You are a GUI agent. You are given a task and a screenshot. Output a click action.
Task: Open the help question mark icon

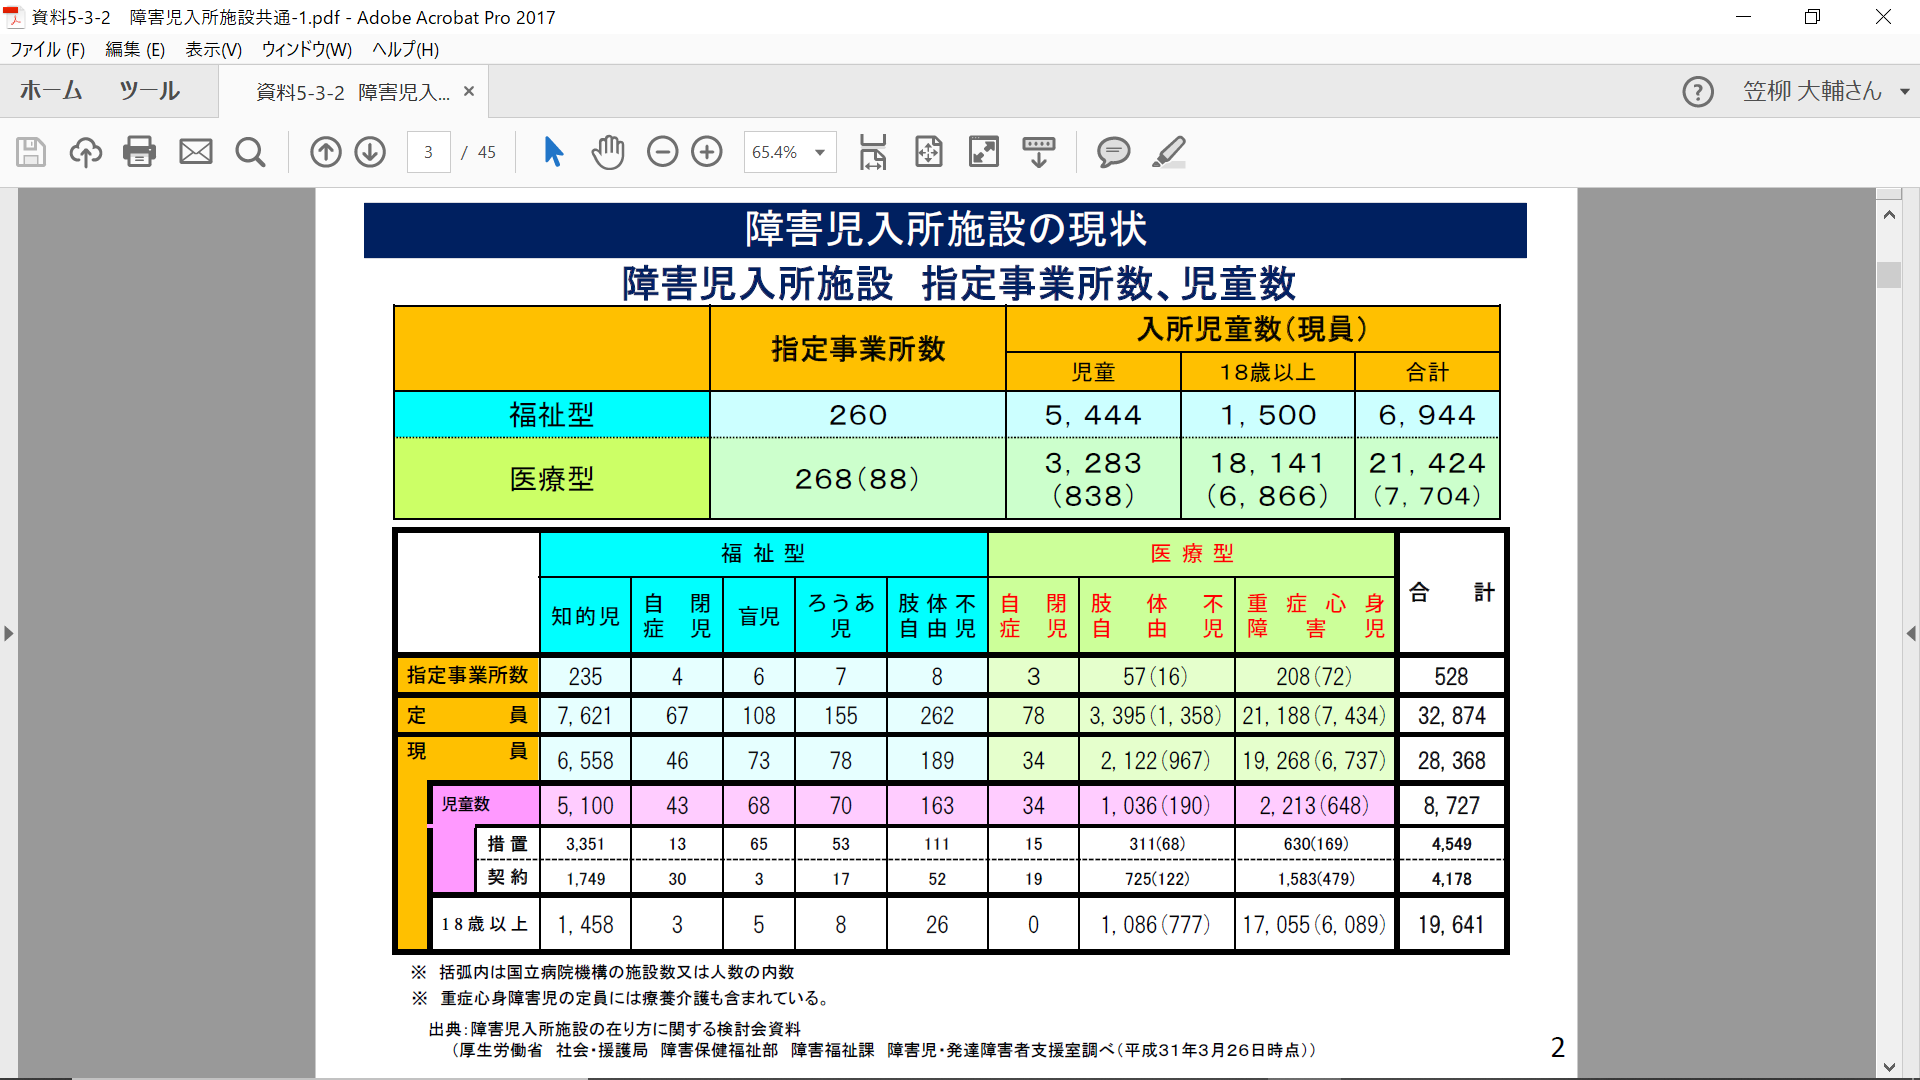(x=1698, y=92)
